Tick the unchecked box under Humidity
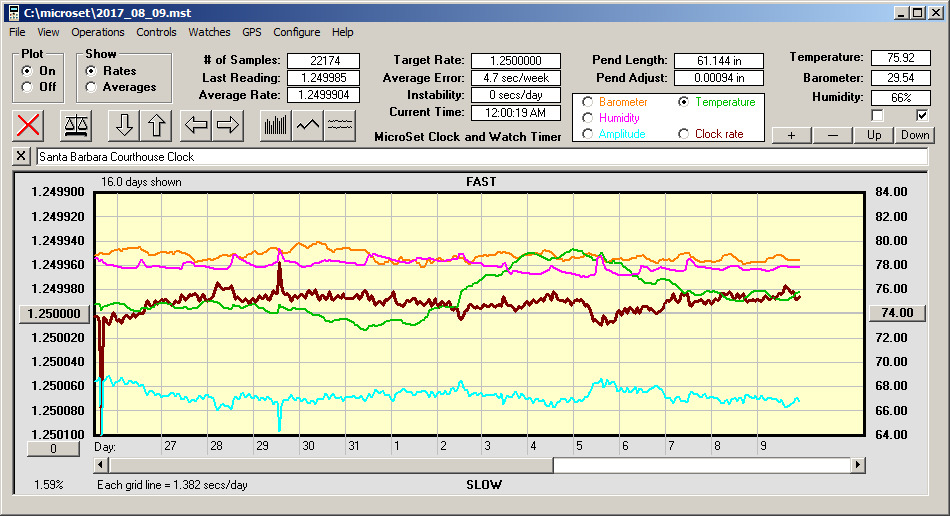This screenshot has width=950, height=516. coord(878,115)
